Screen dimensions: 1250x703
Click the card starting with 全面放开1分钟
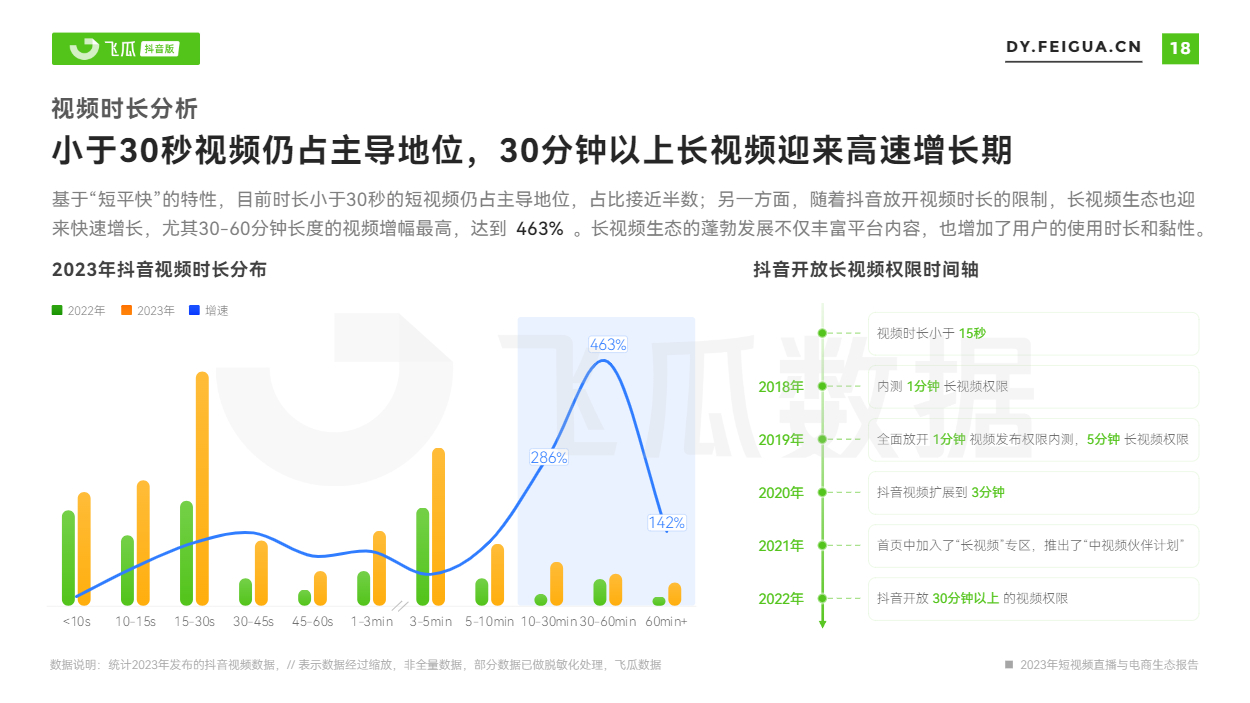click(x=1033, y=439)
